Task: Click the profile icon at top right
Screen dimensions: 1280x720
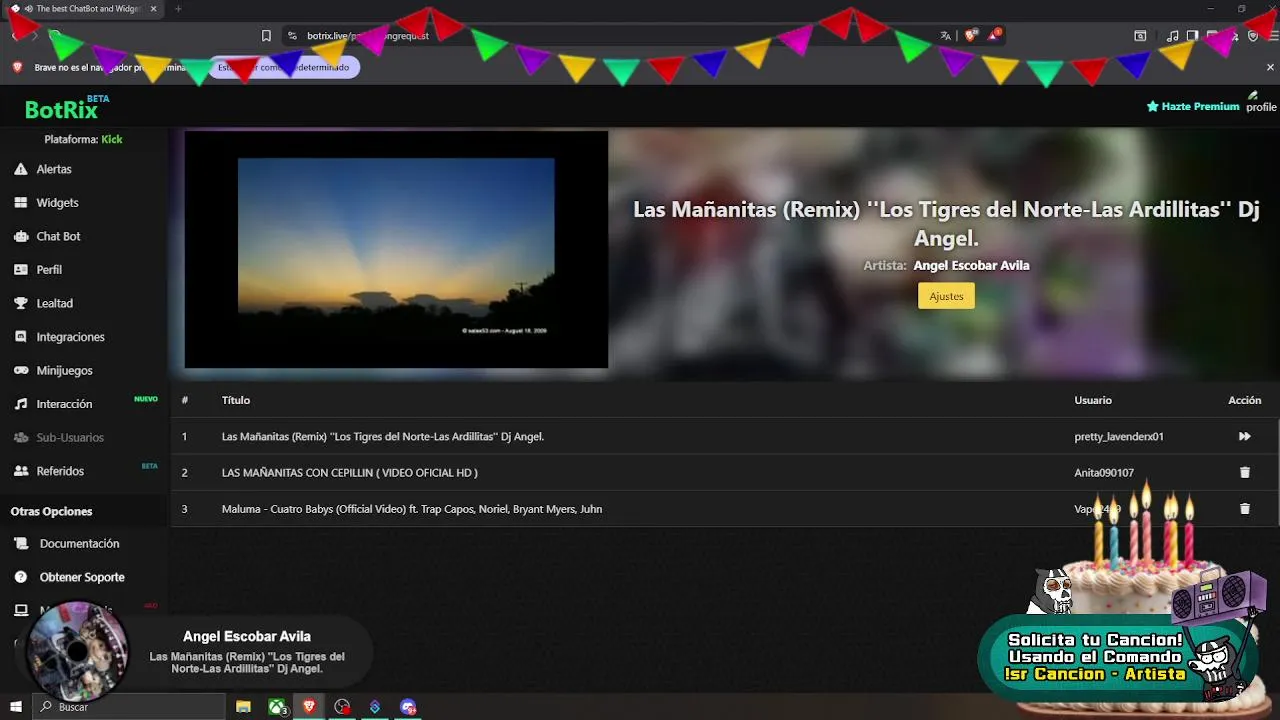Action: [1261, 102]
